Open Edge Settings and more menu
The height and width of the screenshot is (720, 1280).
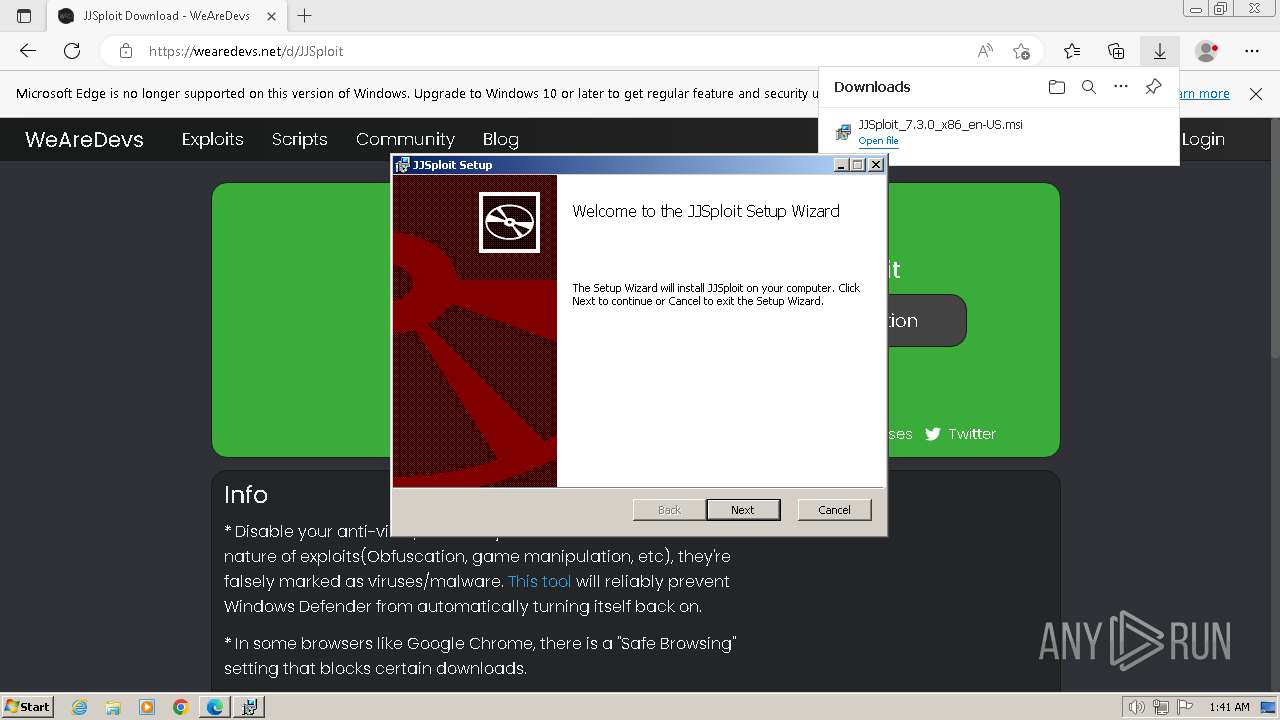(x=1252, y=51)
